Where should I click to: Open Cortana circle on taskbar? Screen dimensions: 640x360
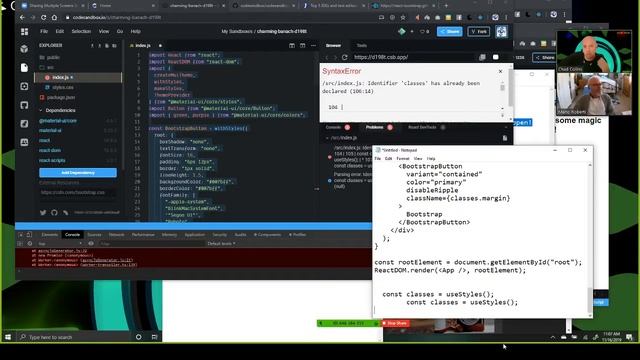pos(138,337)
